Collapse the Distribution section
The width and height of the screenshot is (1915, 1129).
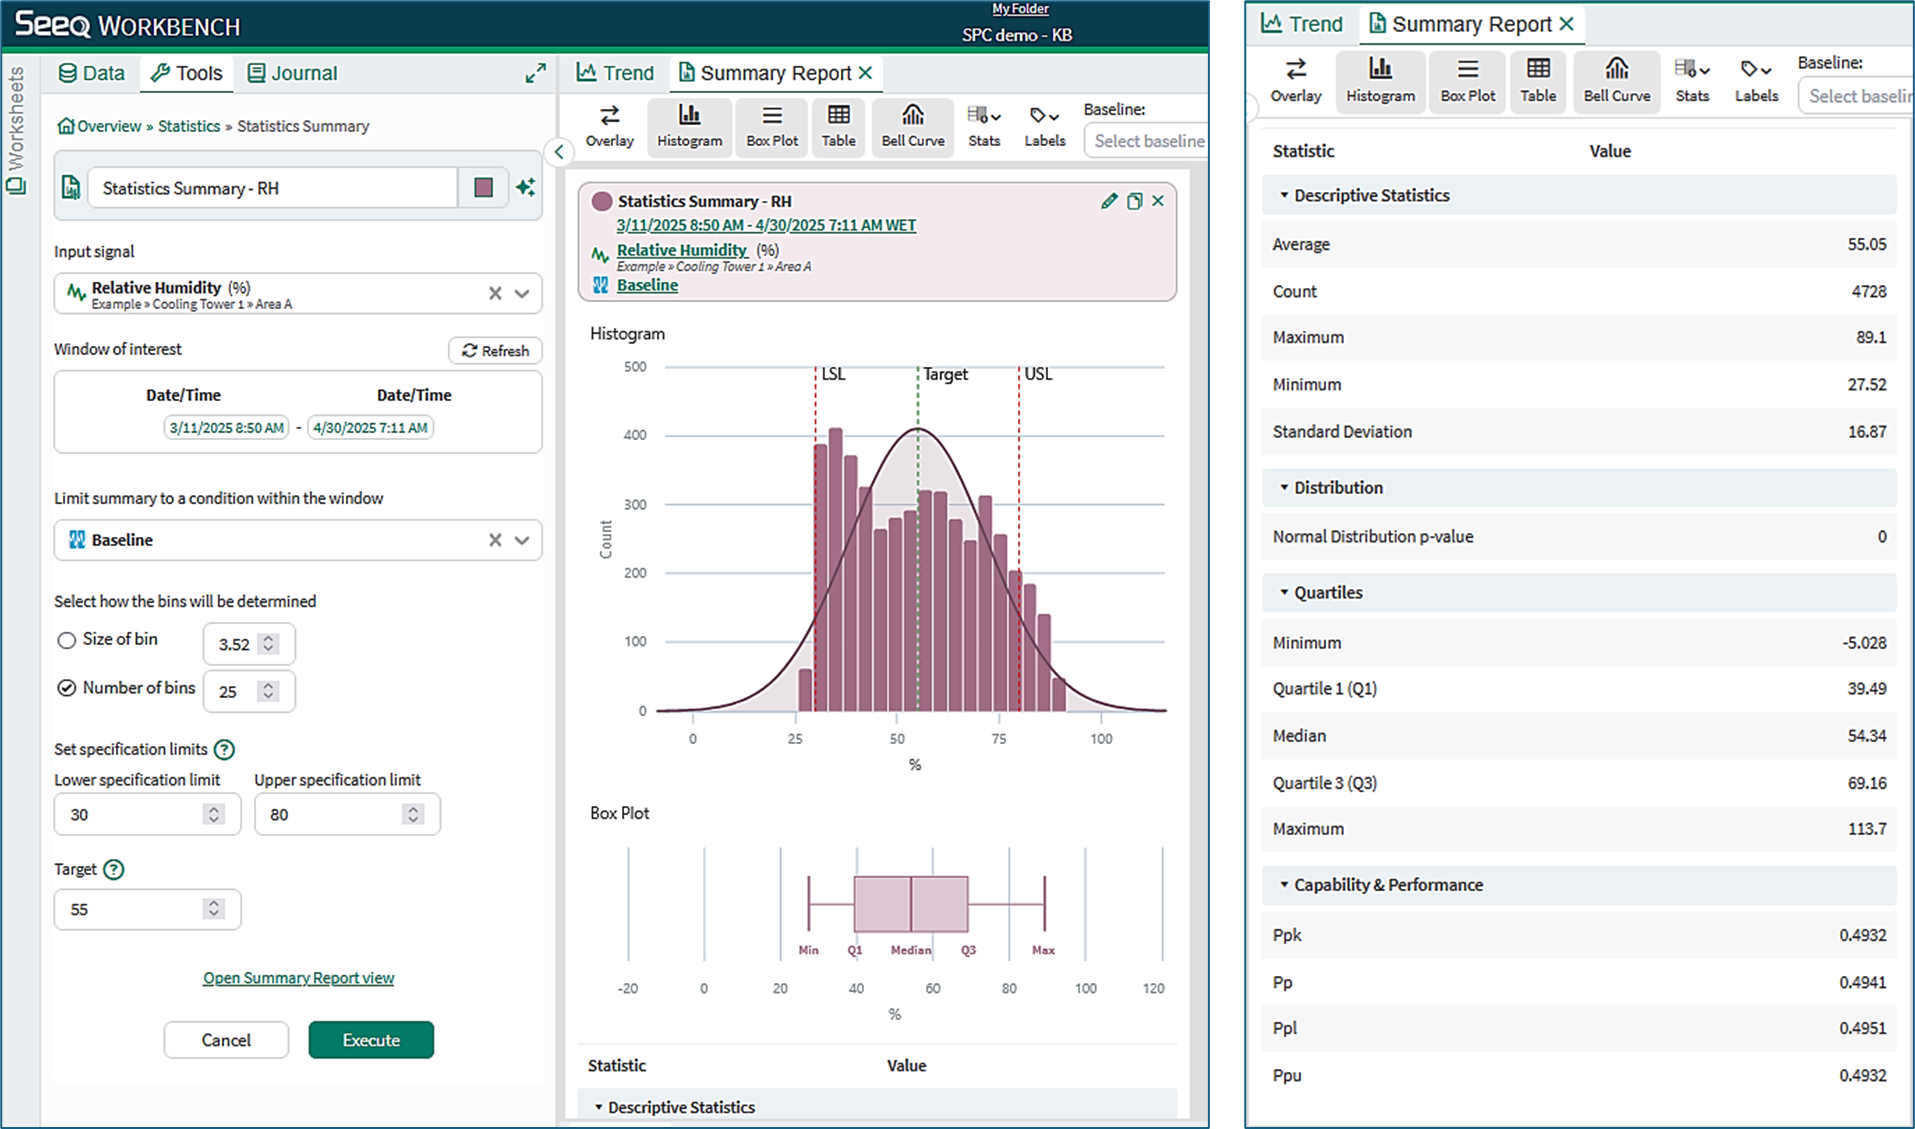point(1578,488)
